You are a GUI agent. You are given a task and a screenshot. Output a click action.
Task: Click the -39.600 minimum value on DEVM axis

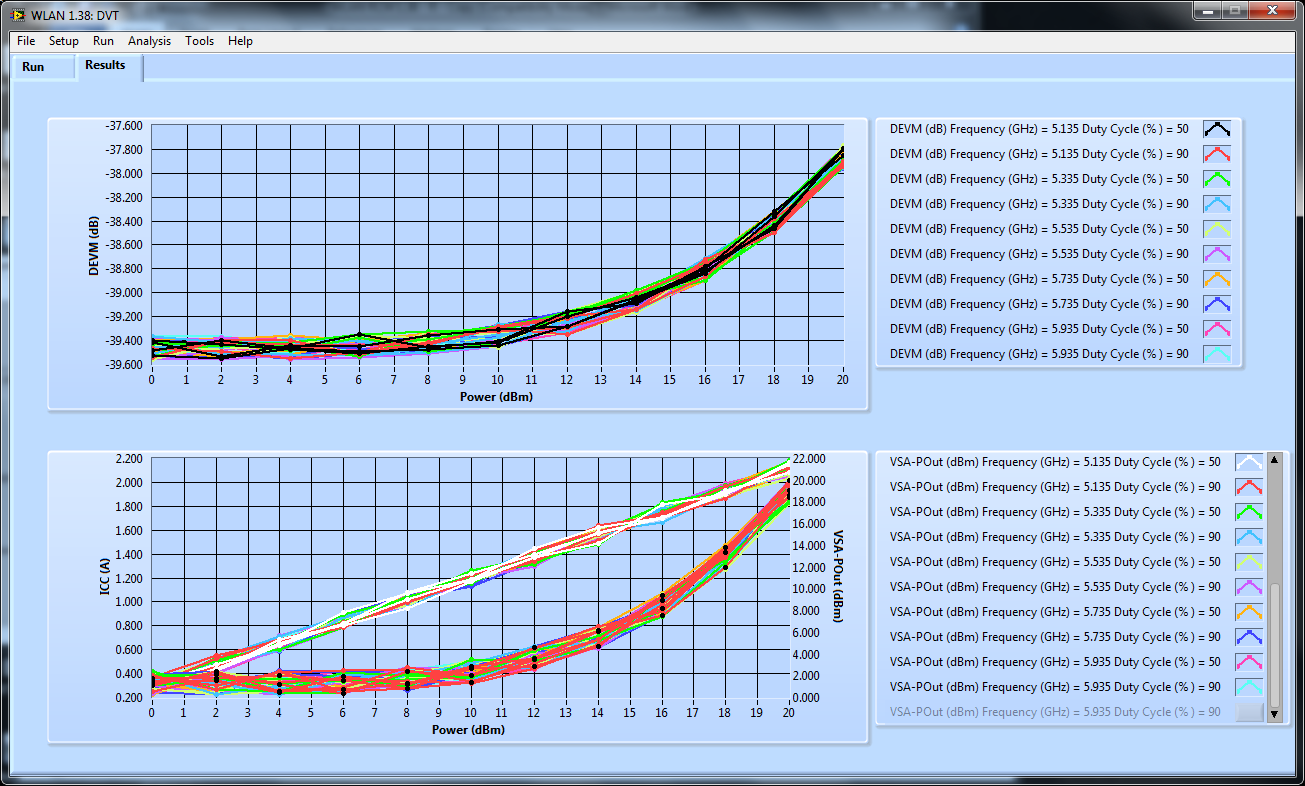click(x=124, y=365)
